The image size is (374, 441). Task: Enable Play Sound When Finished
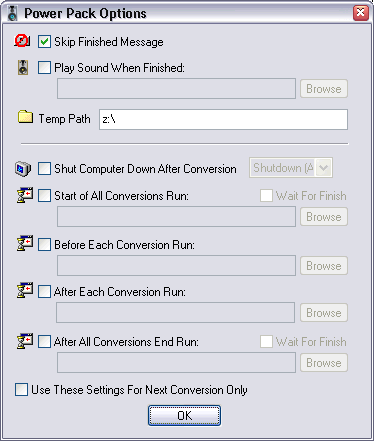pos(44,68)
